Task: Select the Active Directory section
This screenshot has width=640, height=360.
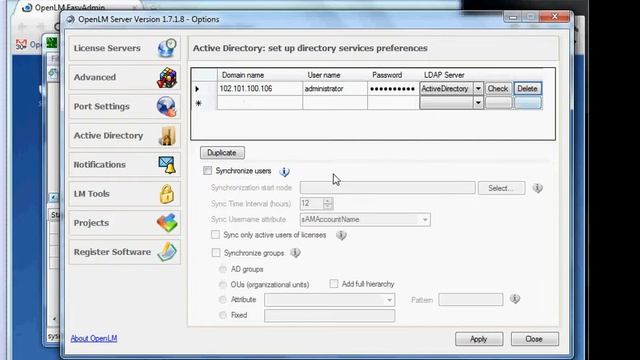Action: 124,136
